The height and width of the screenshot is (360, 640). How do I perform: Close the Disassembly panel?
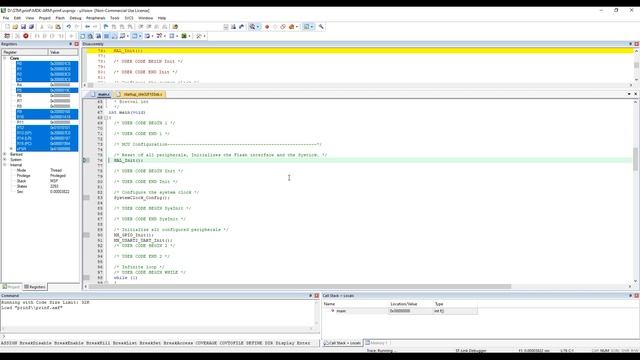pos(636,44)
